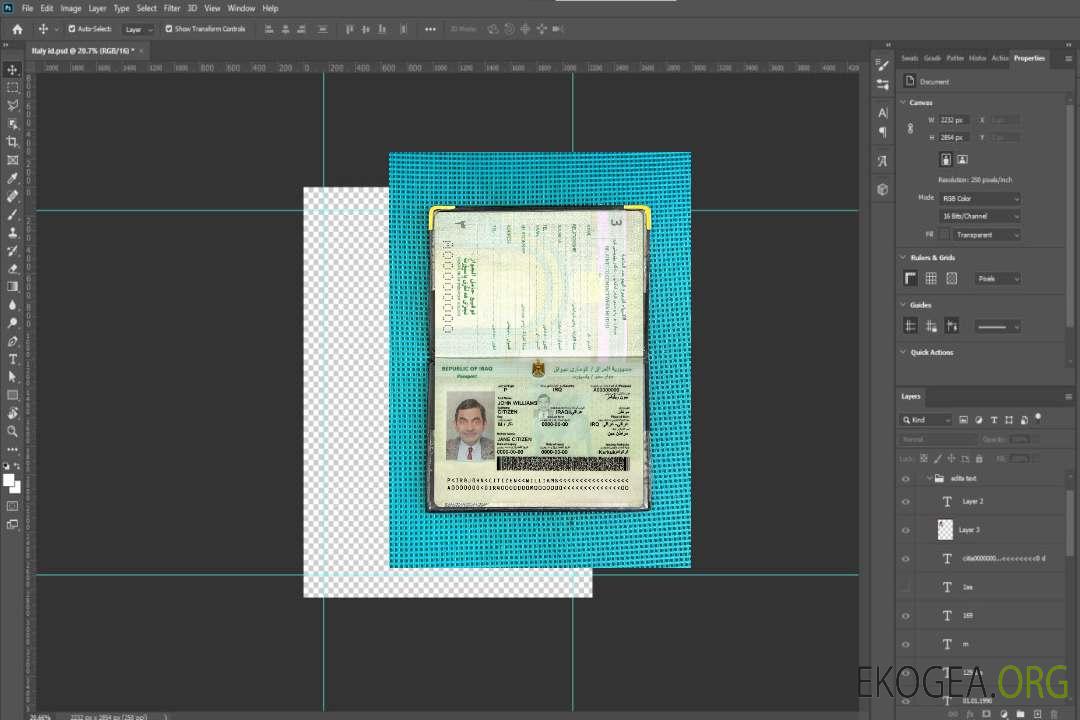Image resolution: width=1080 pixels, height=720 pixels.
Task: Set canvas to portrait orientation
Action: [946, 160]
